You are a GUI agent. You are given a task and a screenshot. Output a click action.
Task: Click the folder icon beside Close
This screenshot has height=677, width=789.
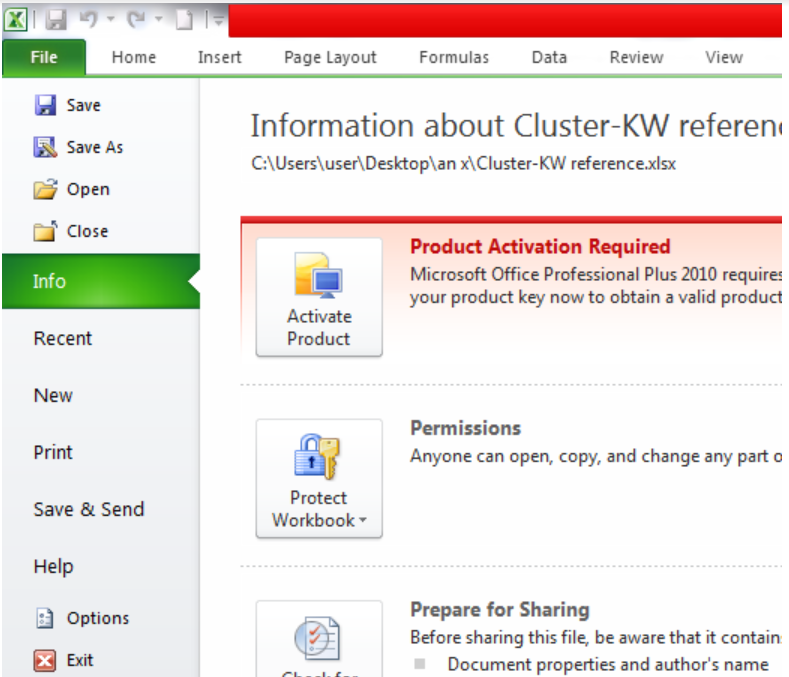[x=45, y=232]
